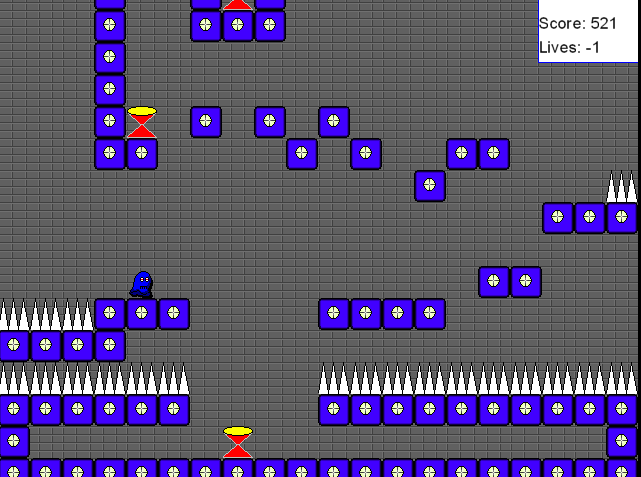Click the lone block right of the upper-left hourglass
Viewport: 641px width, 477px height.
206,122
